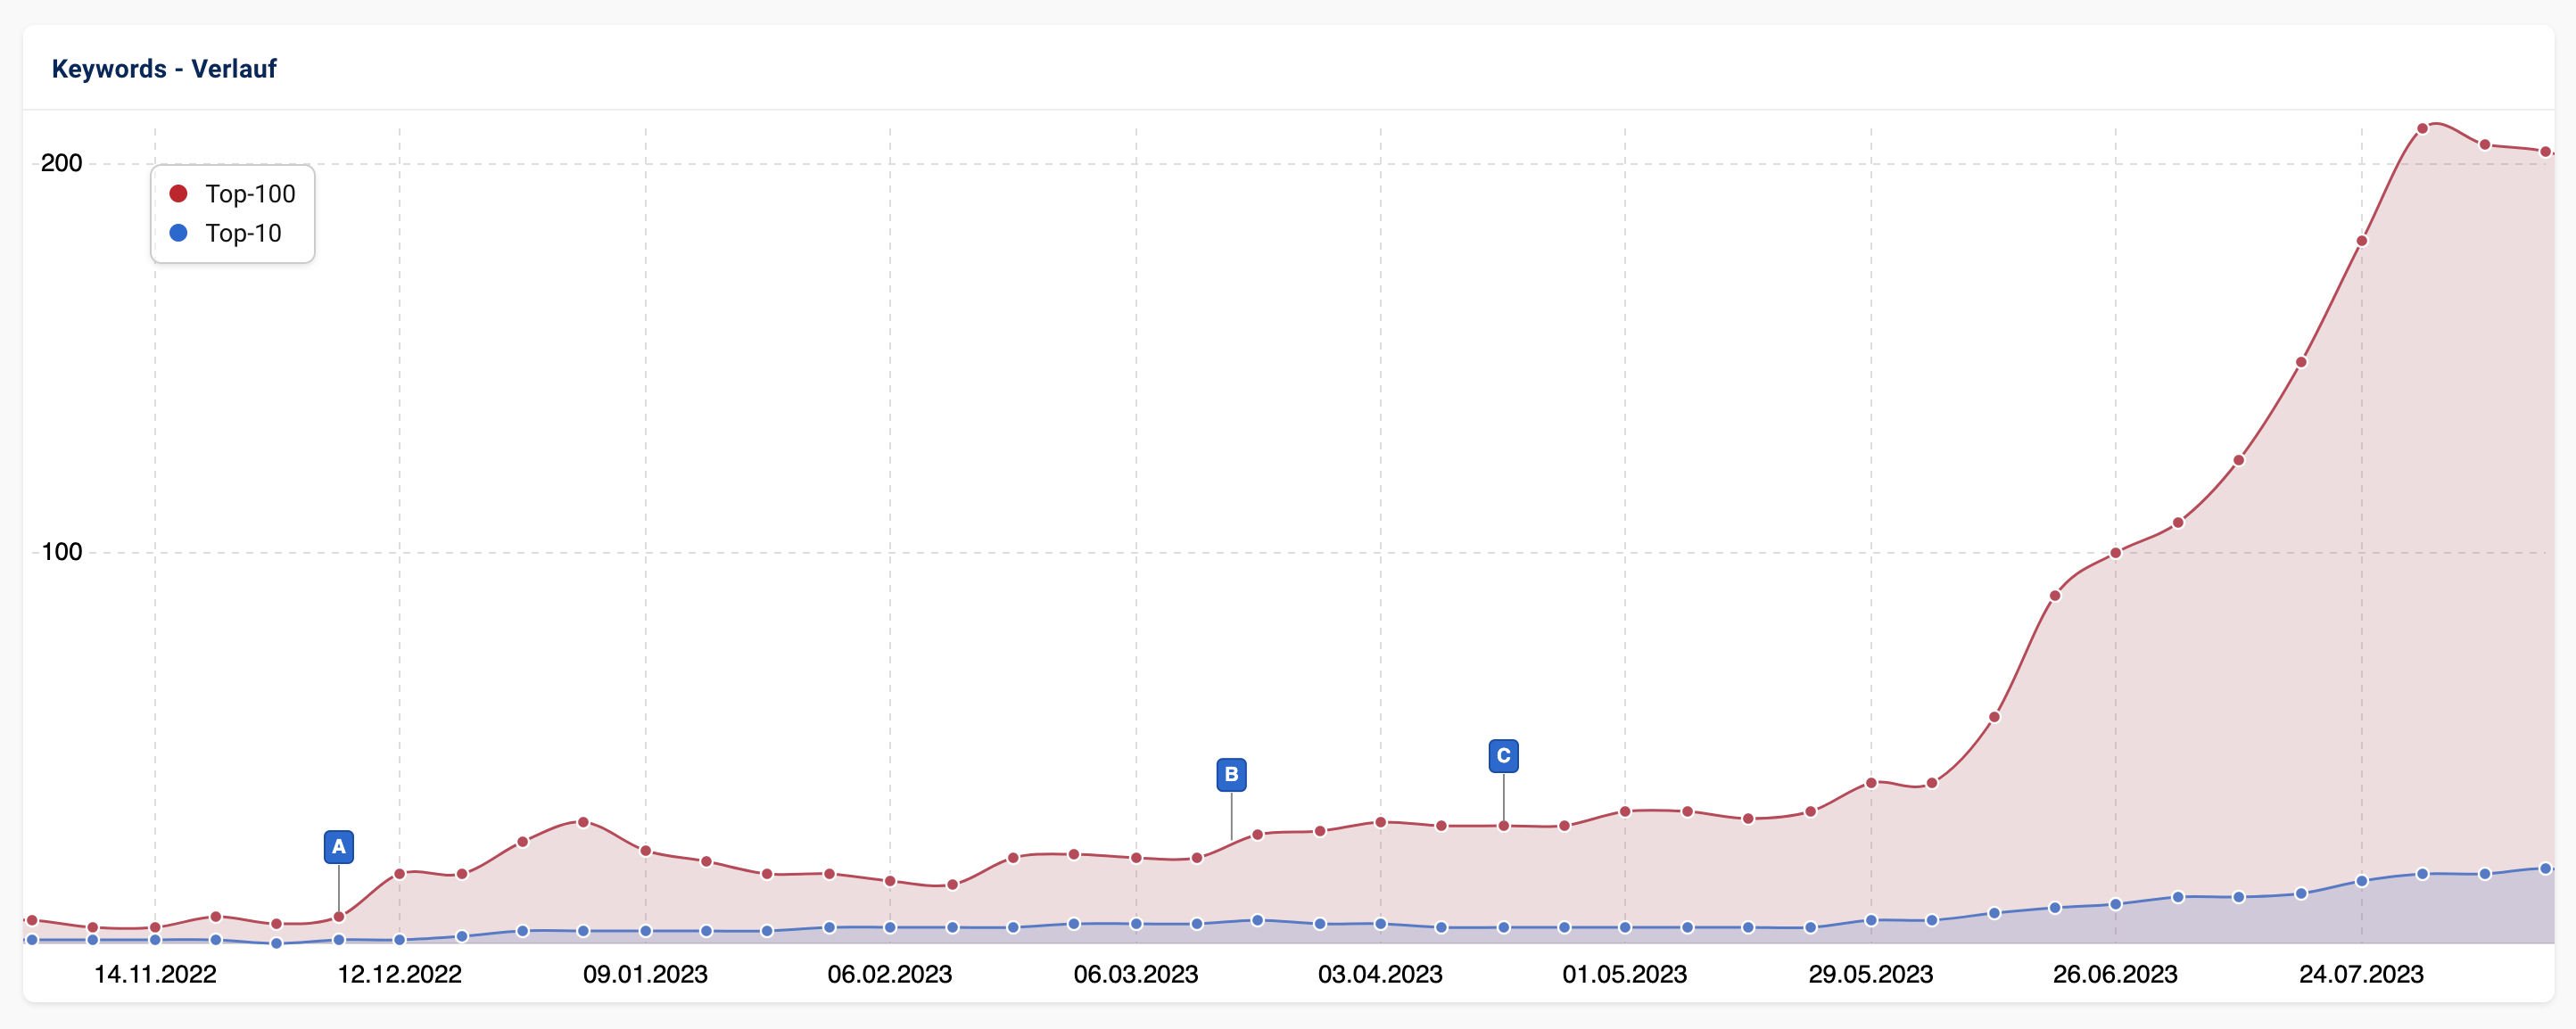The width and height of the screenshot is (2576, 1029).
Task: Click blue Top-10 legend dot
Action: pos(179,233)
